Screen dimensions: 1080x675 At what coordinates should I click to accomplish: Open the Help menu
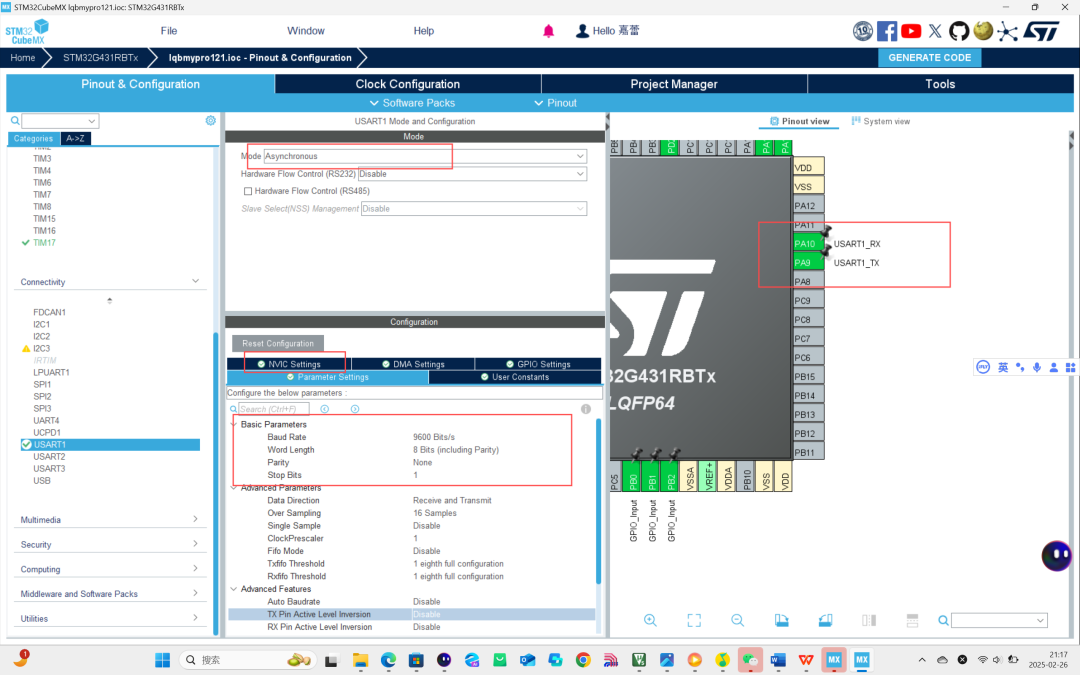pyautogui.click(x=424, y=31)
